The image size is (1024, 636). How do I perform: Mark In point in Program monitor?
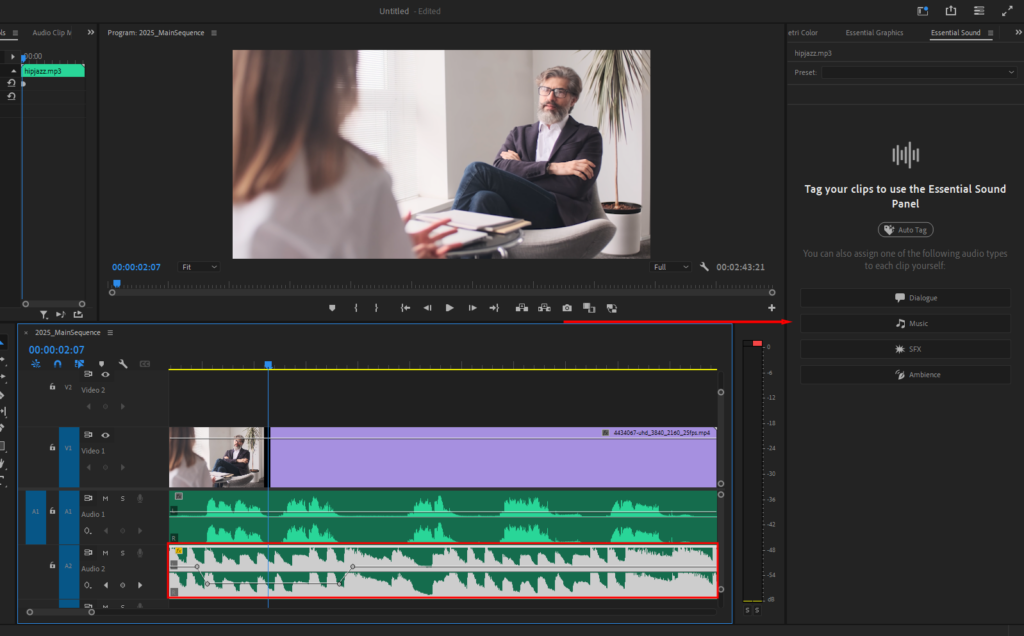pyautogui.click(x=356, y=308)
